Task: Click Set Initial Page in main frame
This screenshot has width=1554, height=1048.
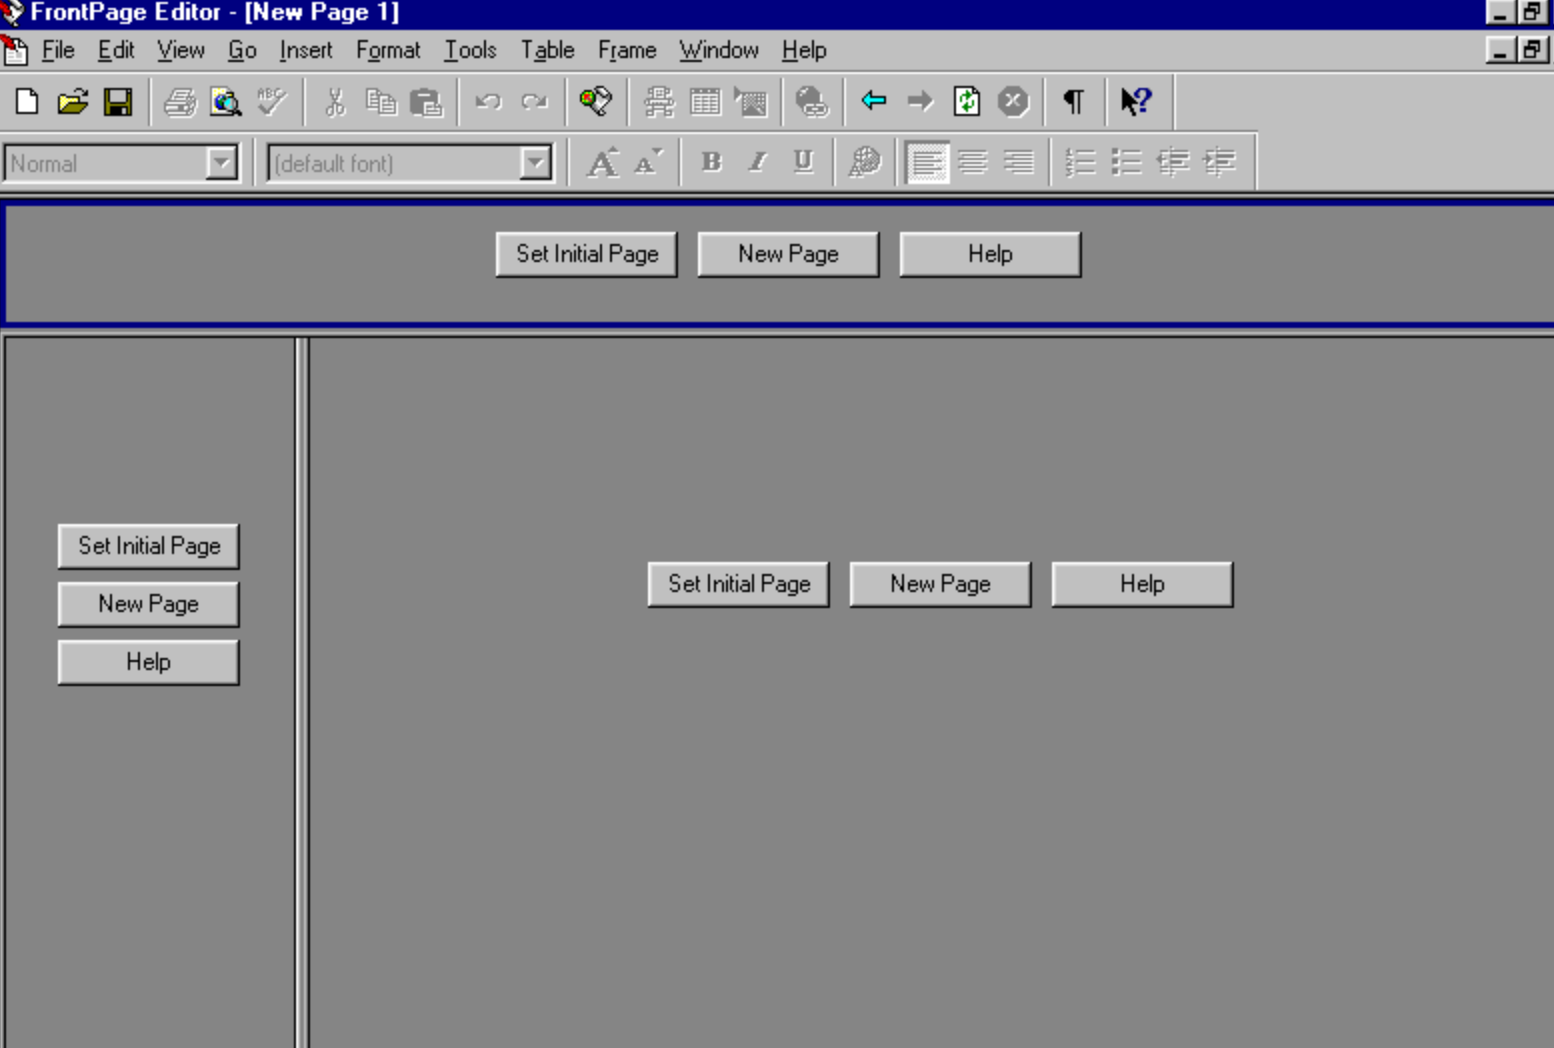Action: (x=739, y=584)
